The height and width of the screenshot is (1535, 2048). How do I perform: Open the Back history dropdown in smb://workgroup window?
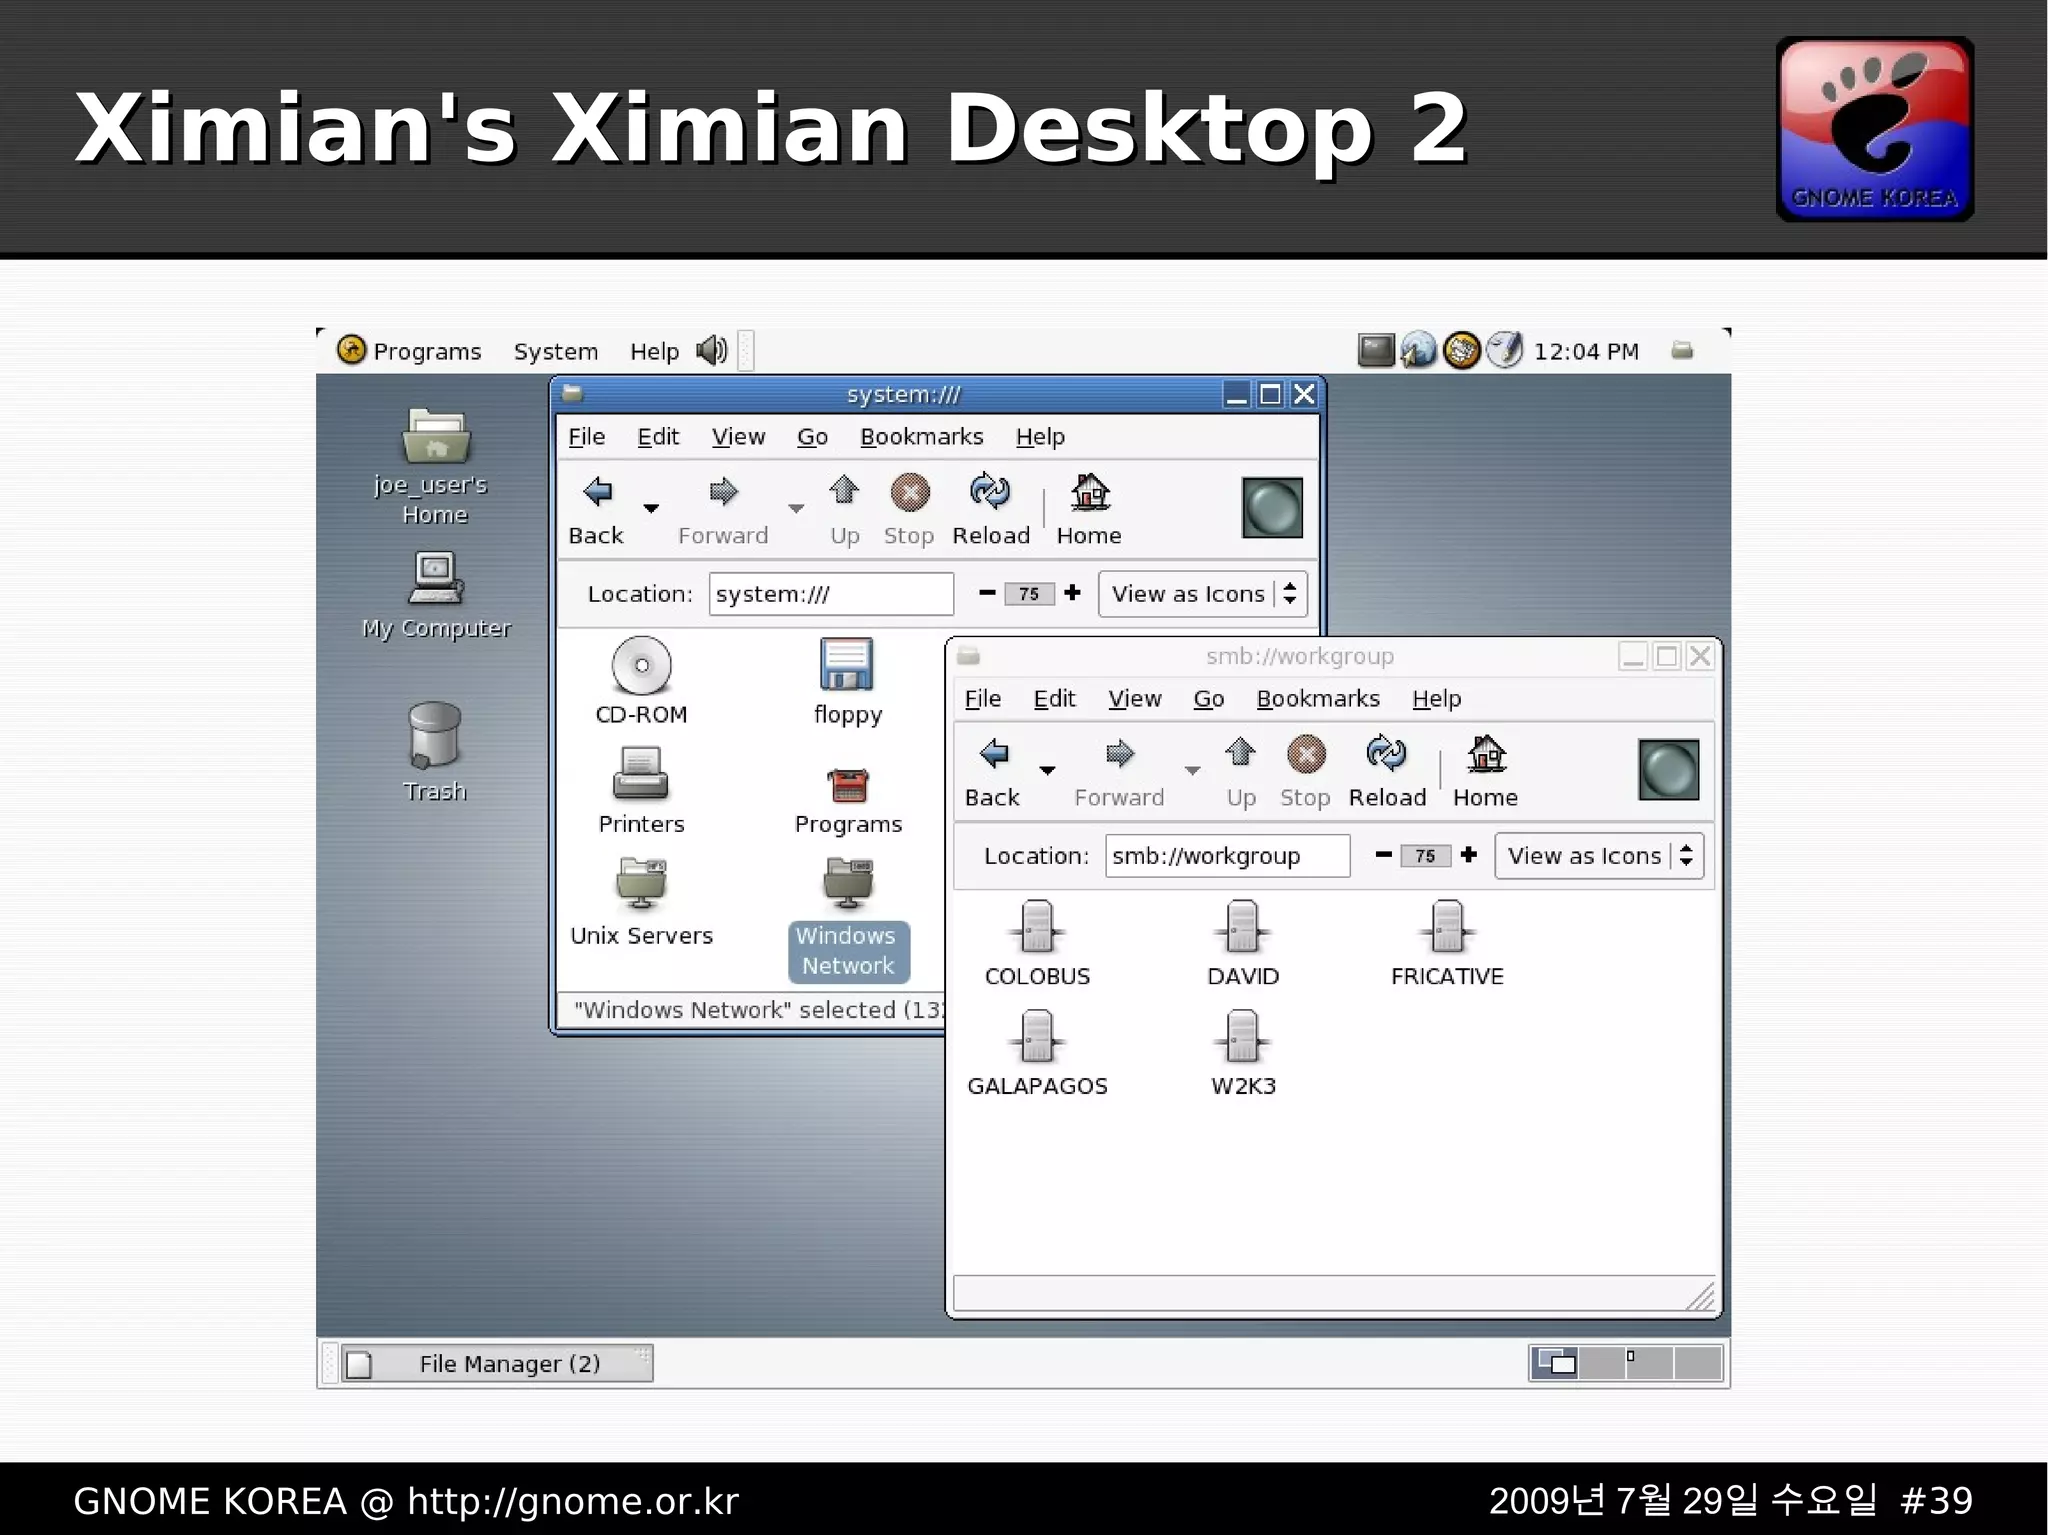coord(1047,771)
